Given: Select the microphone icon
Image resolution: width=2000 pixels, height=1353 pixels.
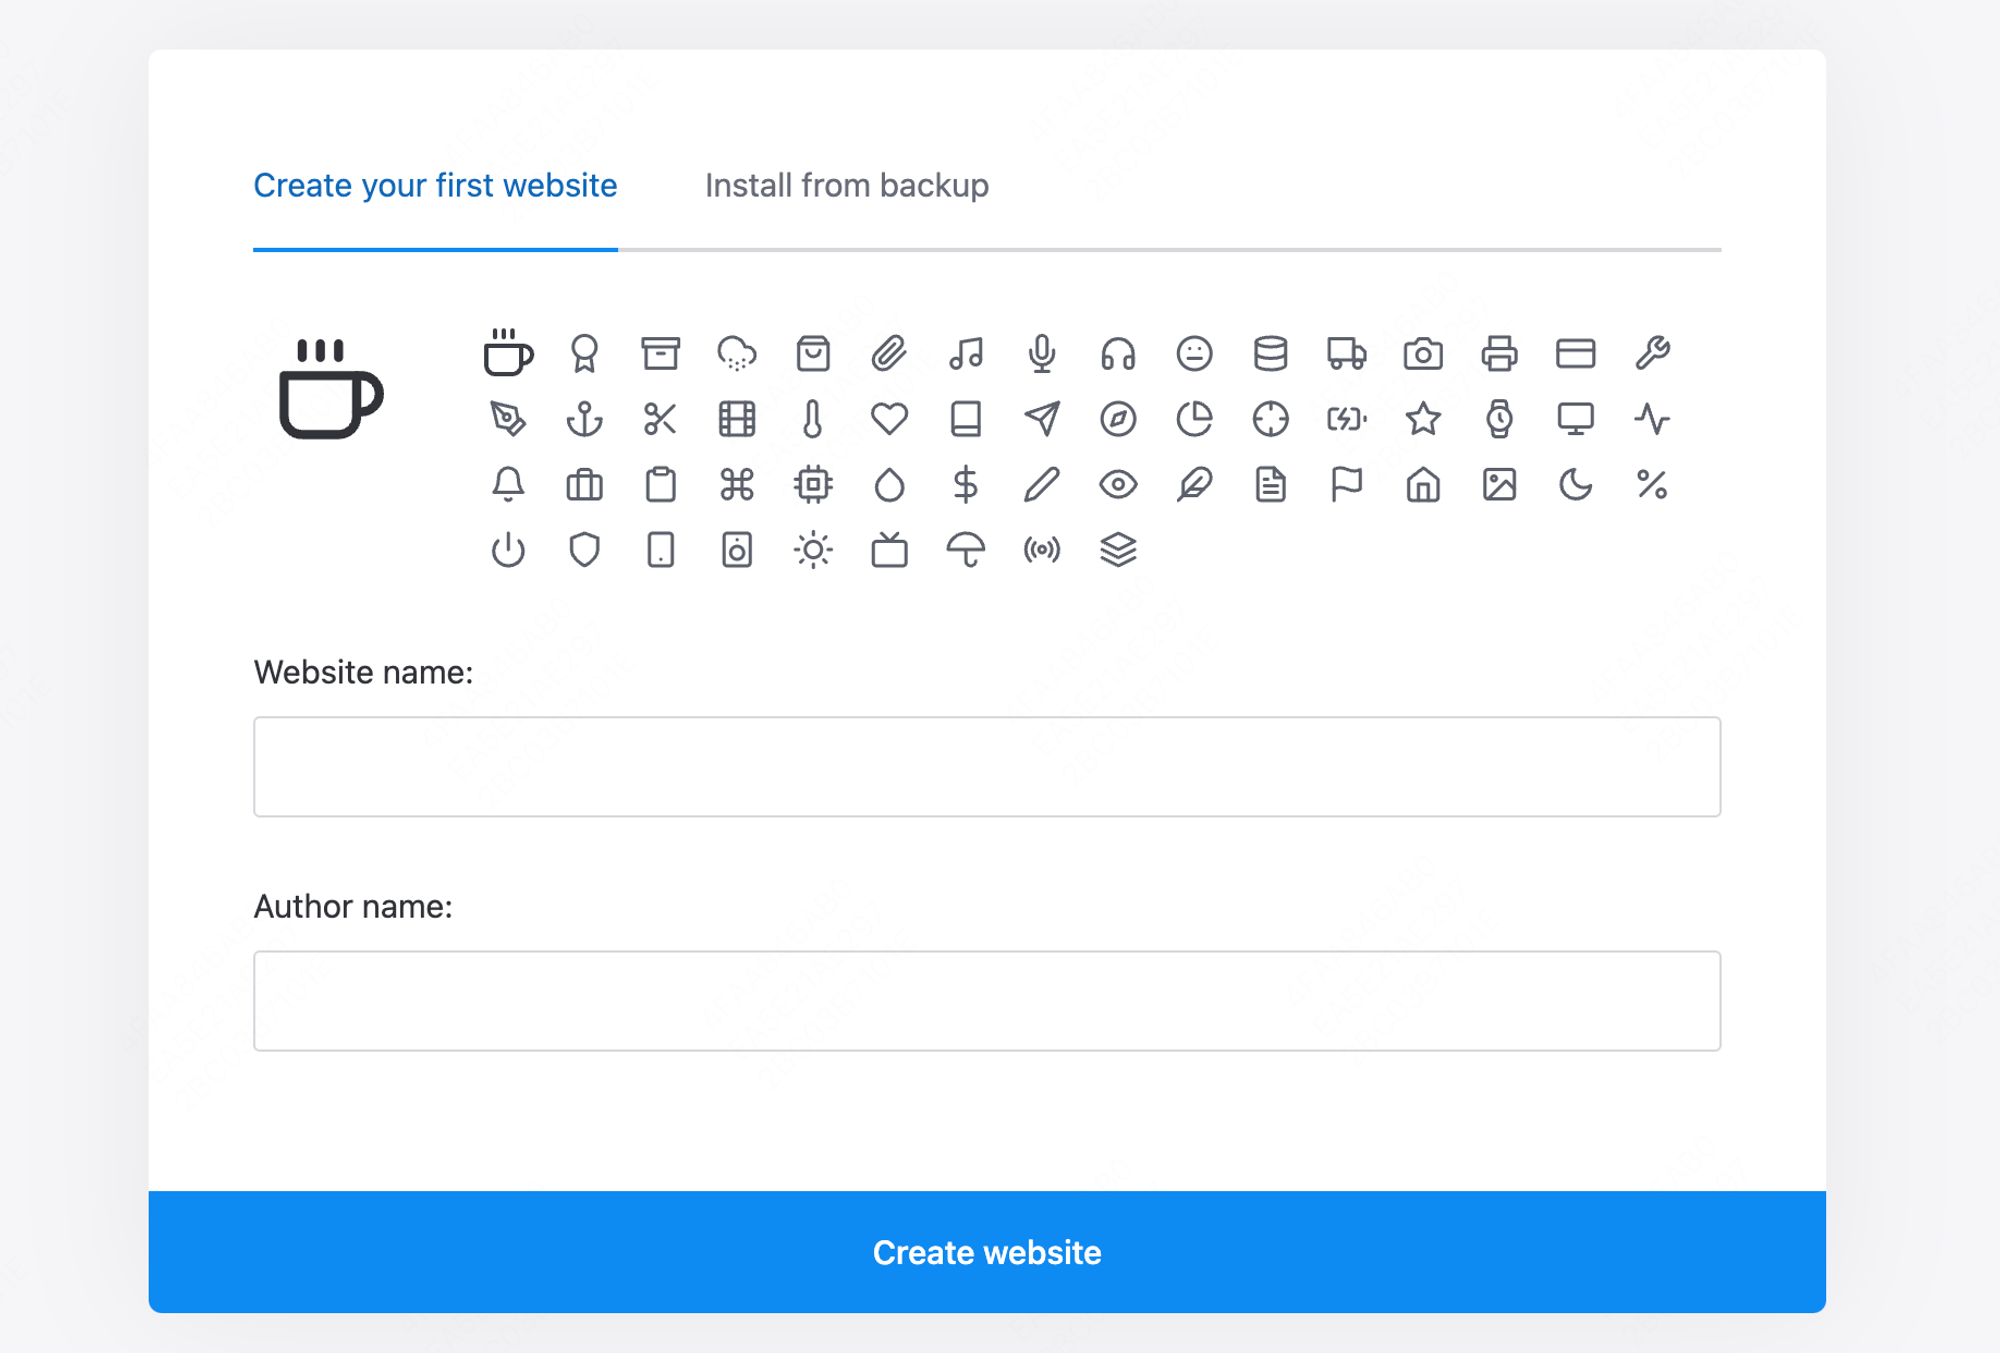Looking at the screenshot, I should 1042,354.
